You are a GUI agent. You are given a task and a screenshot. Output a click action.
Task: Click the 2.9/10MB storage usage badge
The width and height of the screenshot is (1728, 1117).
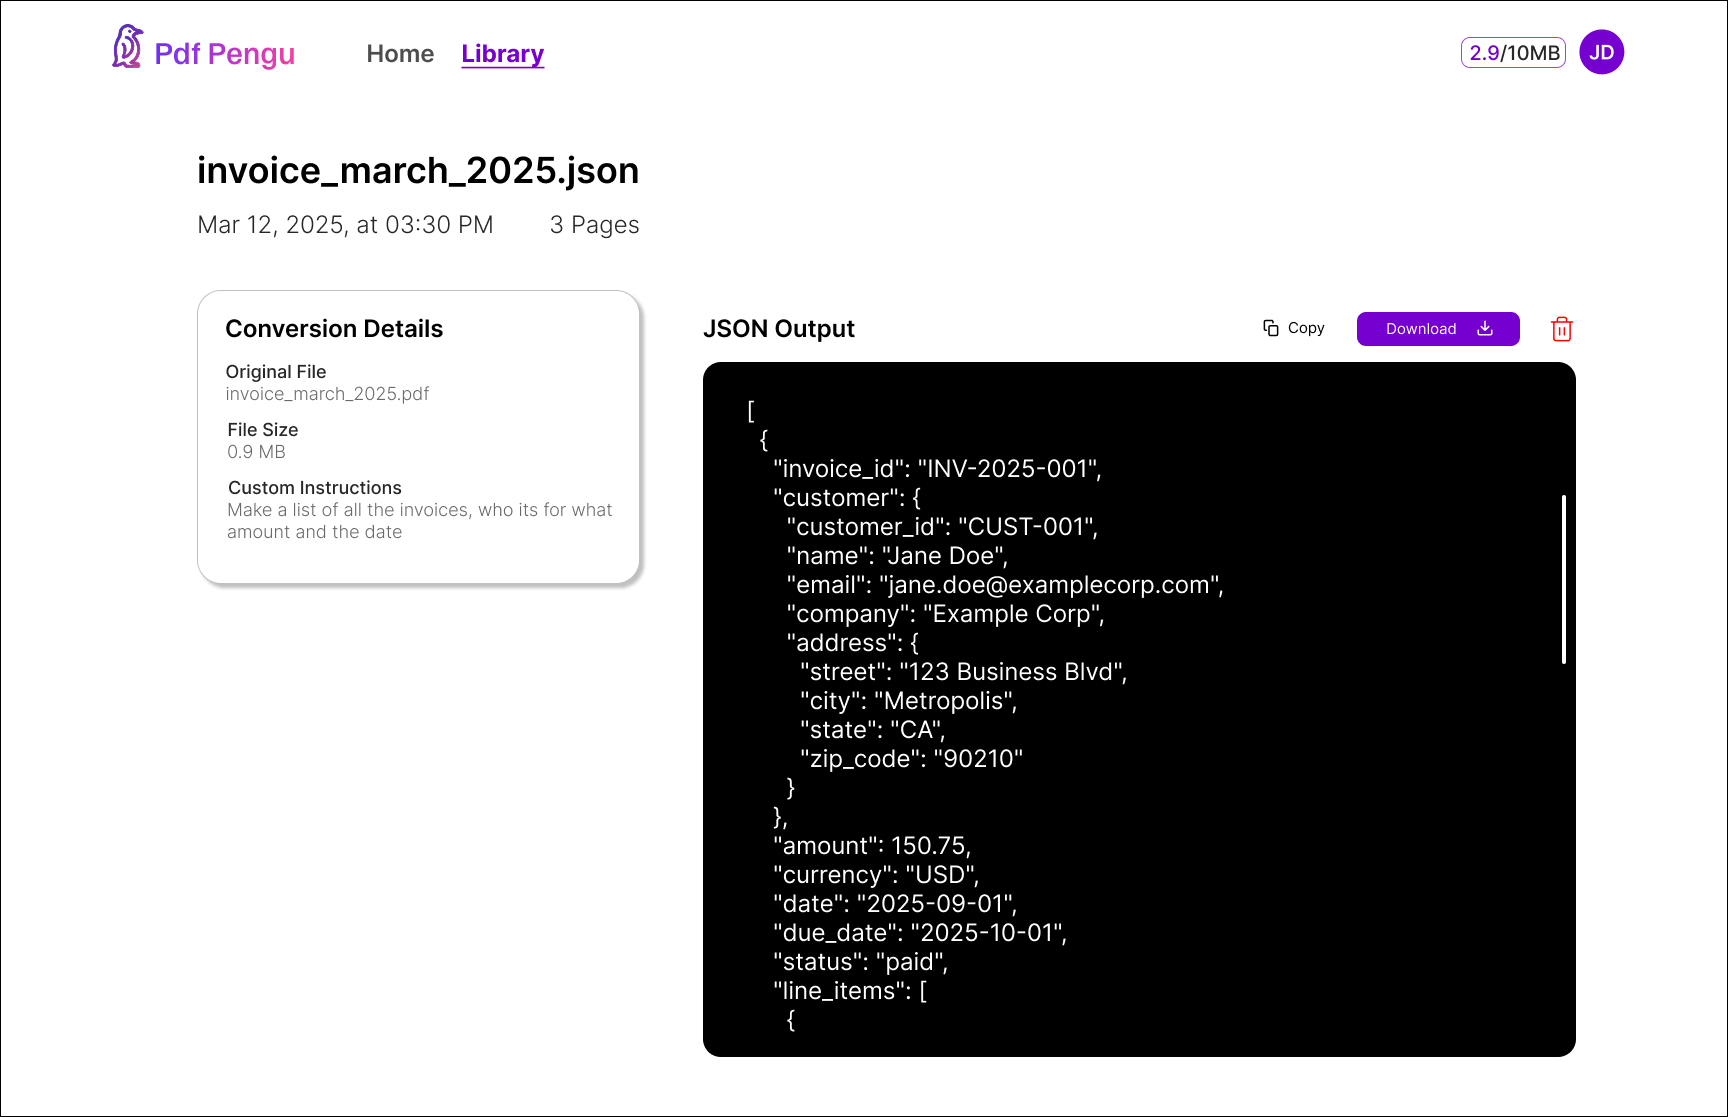click(1513, 53)
